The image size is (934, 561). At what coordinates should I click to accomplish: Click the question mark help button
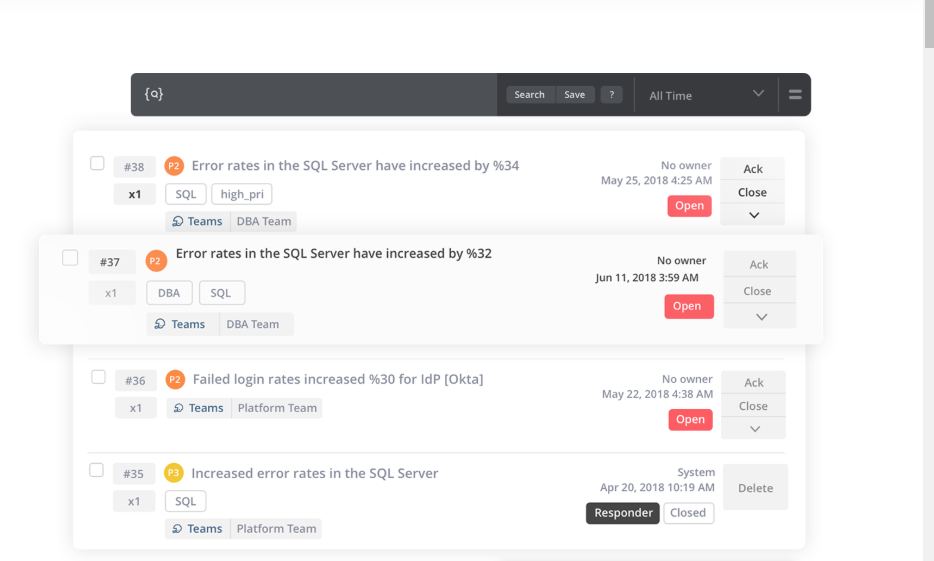[612, 95]
